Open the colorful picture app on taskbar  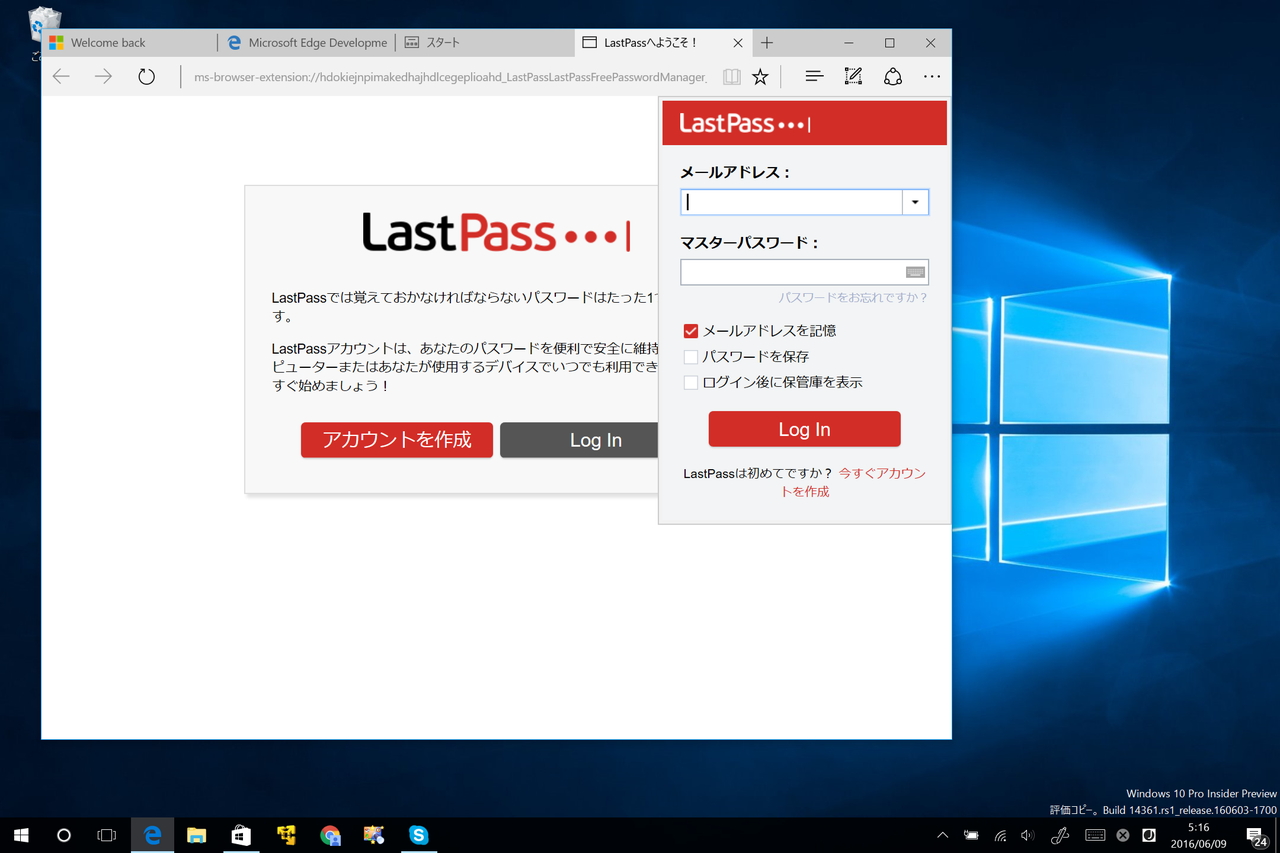374,835
